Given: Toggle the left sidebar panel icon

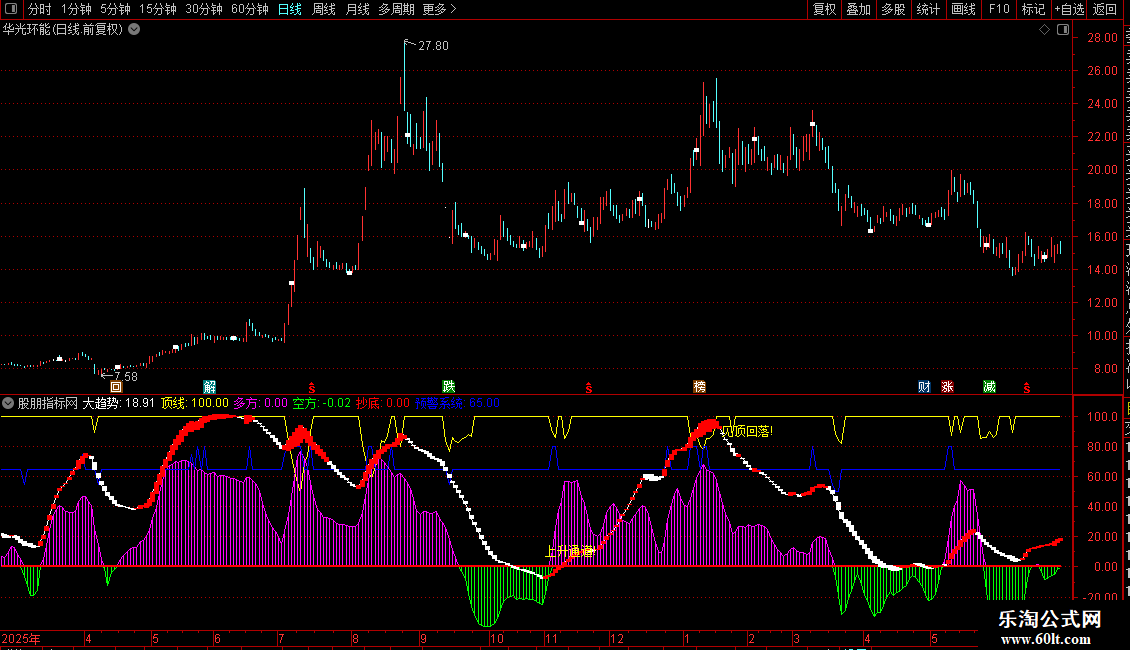Looking at the screenshot, I should [x=11, y=9].
